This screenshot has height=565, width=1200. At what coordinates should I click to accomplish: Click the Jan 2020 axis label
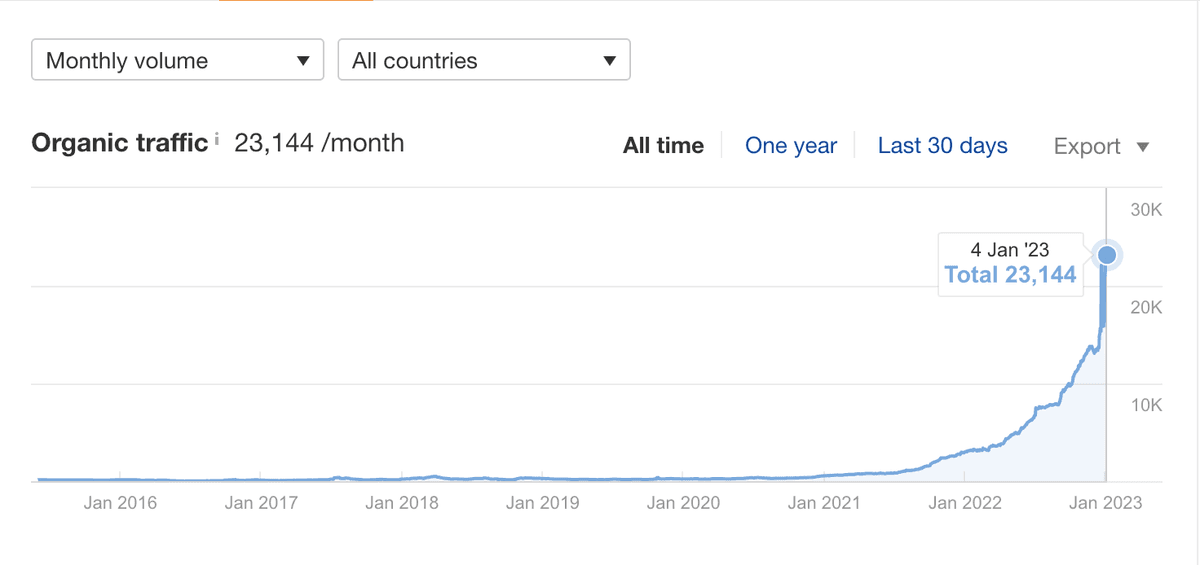683,503
